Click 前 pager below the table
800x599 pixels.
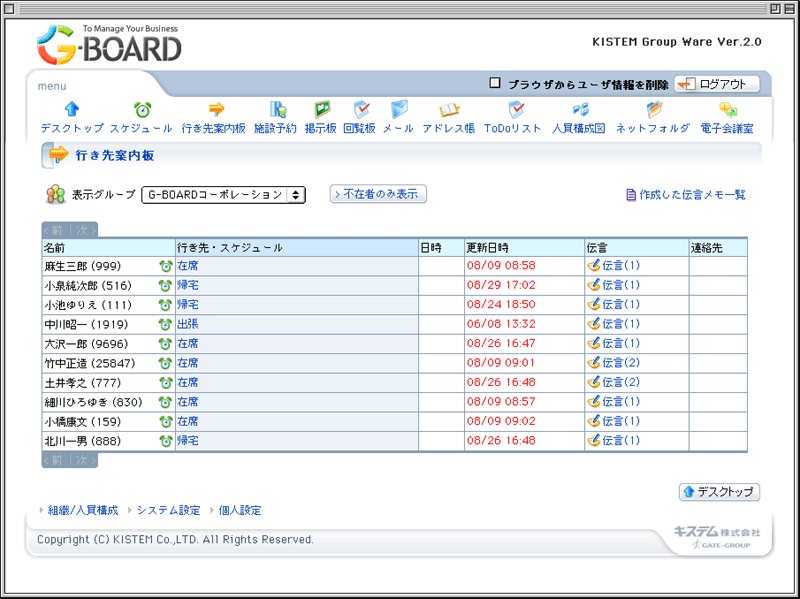point(56,460)
